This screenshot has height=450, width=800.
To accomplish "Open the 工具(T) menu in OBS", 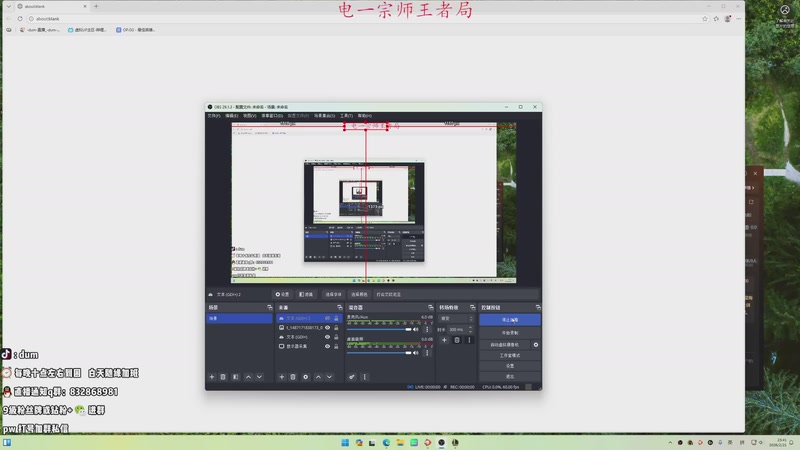I will coord(346,115).
